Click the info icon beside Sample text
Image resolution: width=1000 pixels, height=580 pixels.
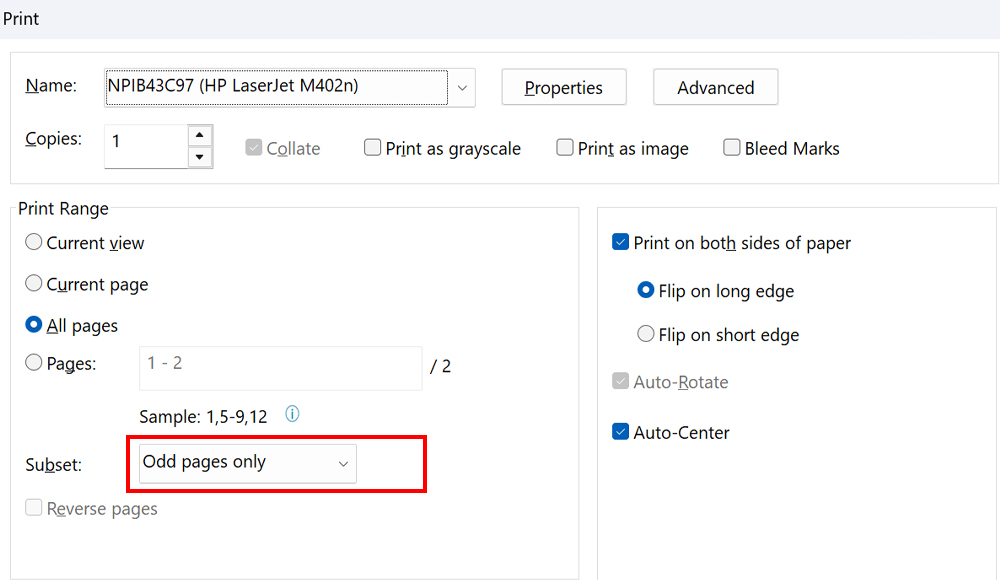[x=293, y=414]
